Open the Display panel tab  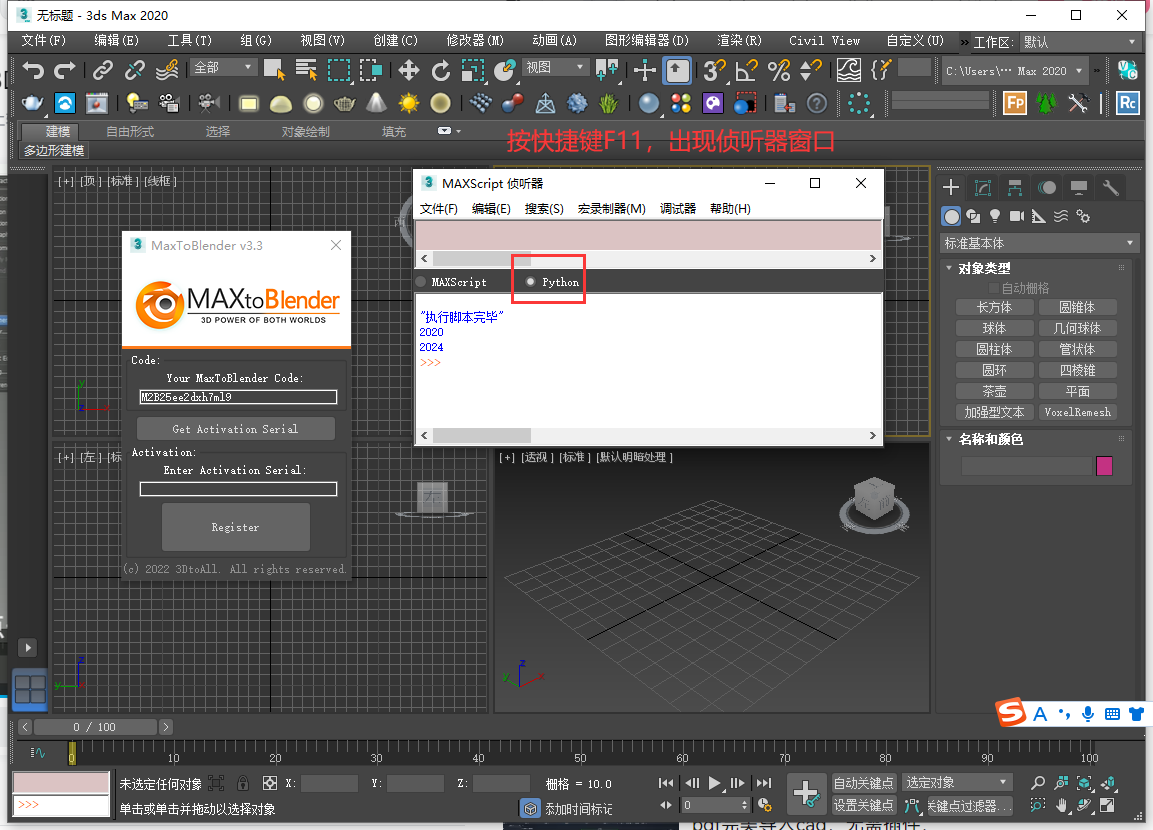click(1079, 187)
